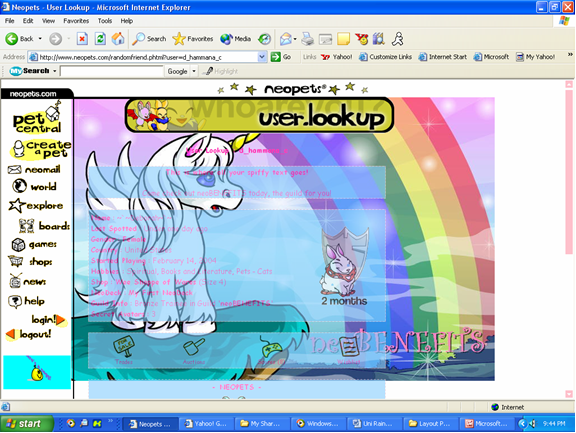Viewport: 576px width, 433px height.
Task: Open the MySearch dropdown arrow
Action: click(55, 71)
